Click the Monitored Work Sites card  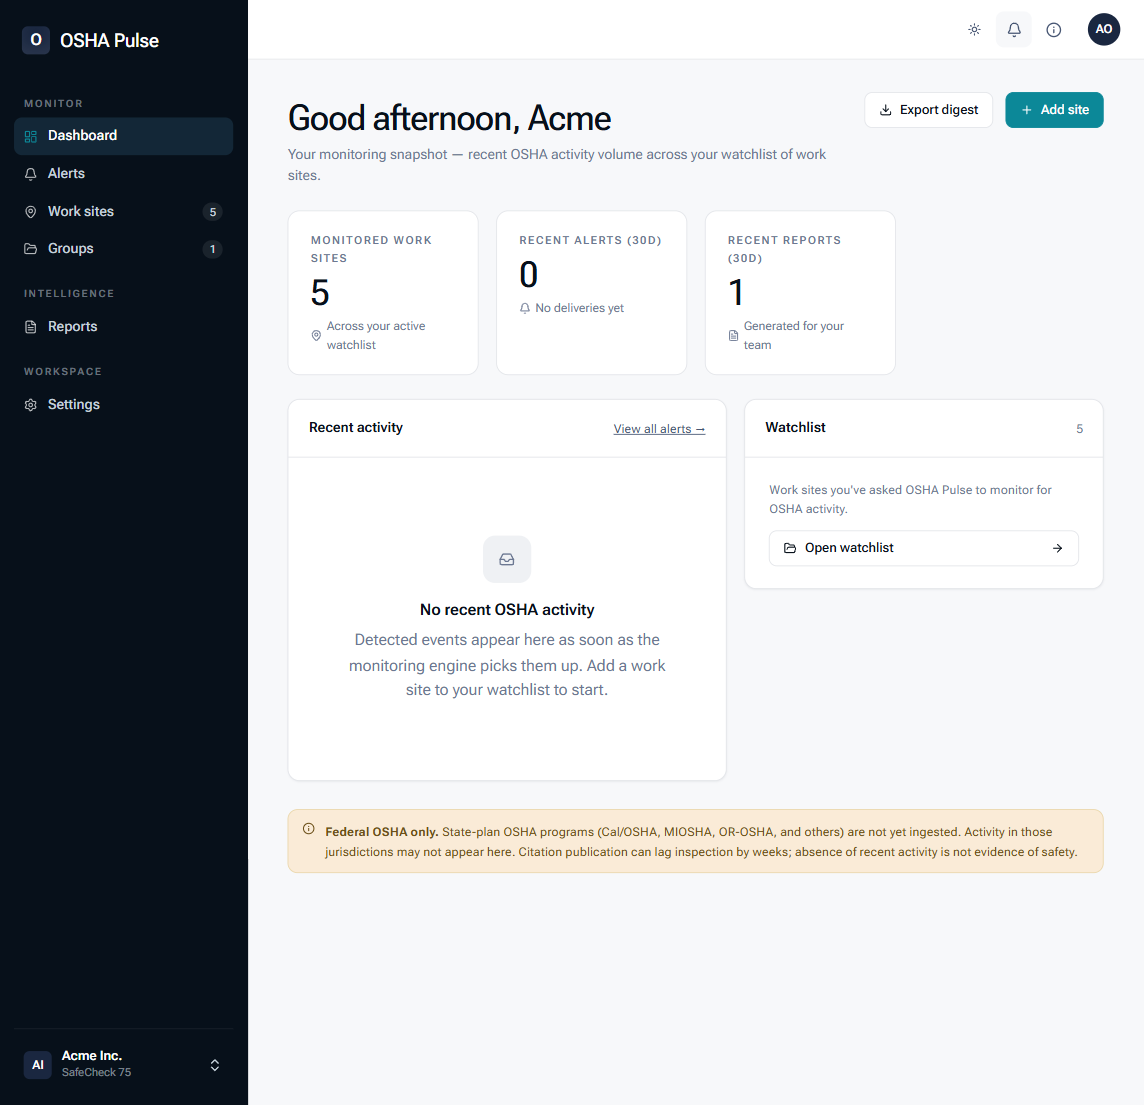pos(383,292)
